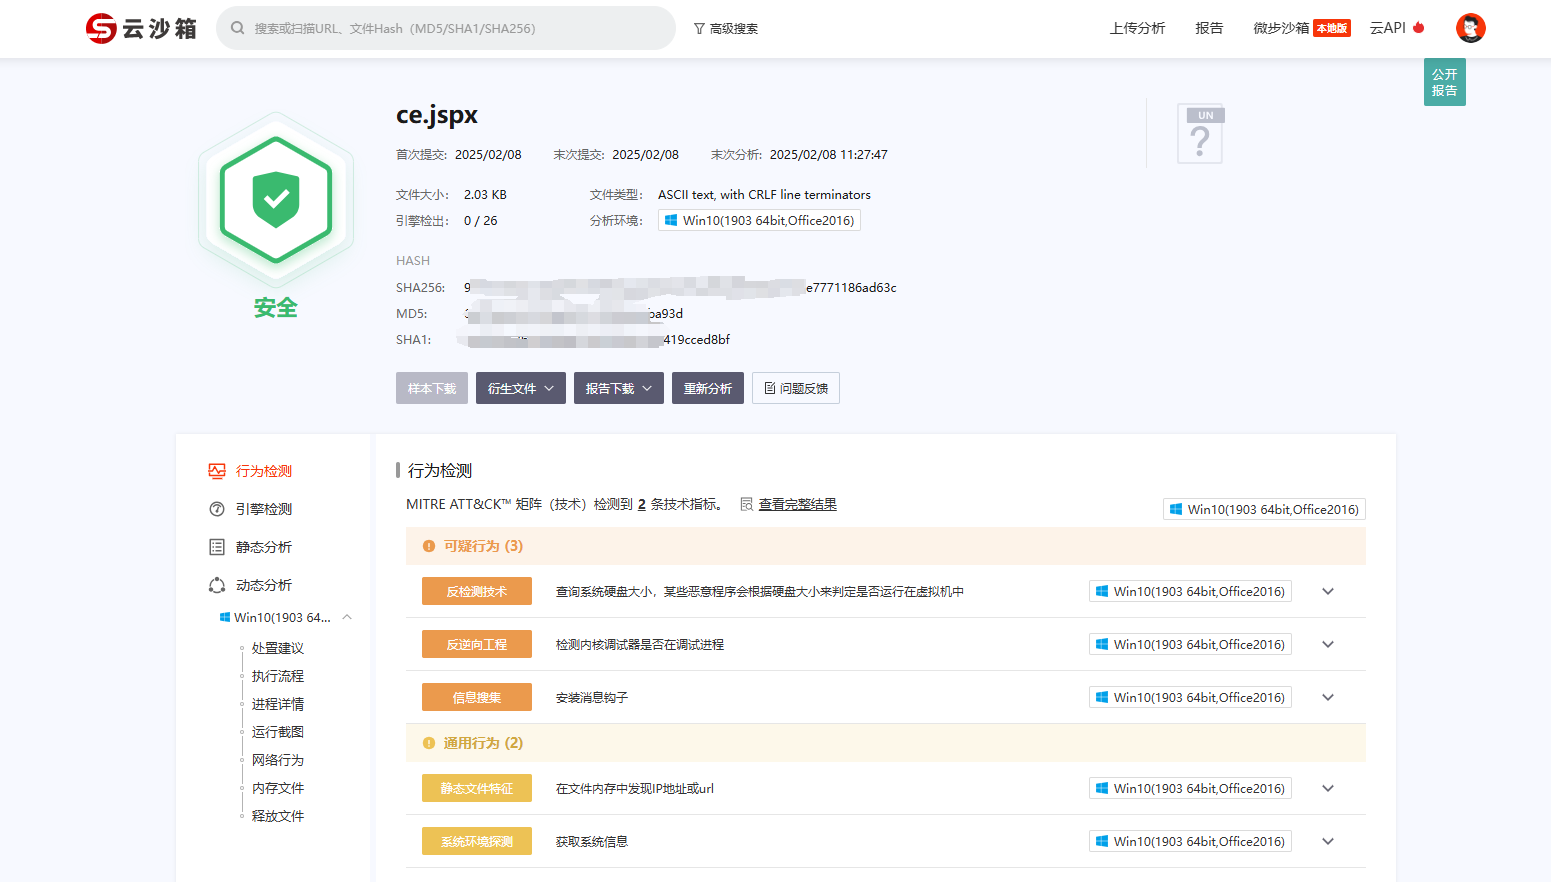Viewport: 1551px width, 882px height.
Task: Click the Win10 tag in 信息搜集 row
Action: tap(1190, 697)
